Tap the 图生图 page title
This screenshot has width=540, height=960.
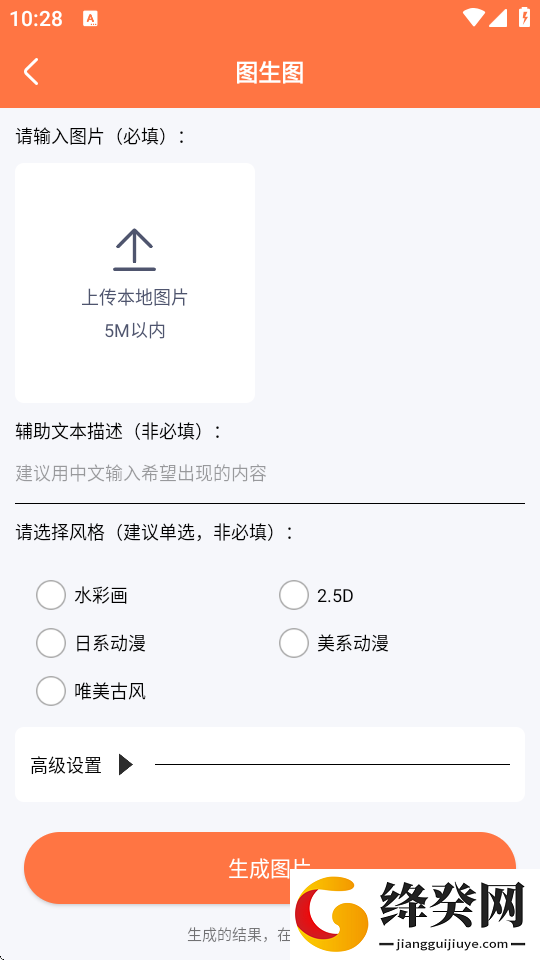(270, 72)
